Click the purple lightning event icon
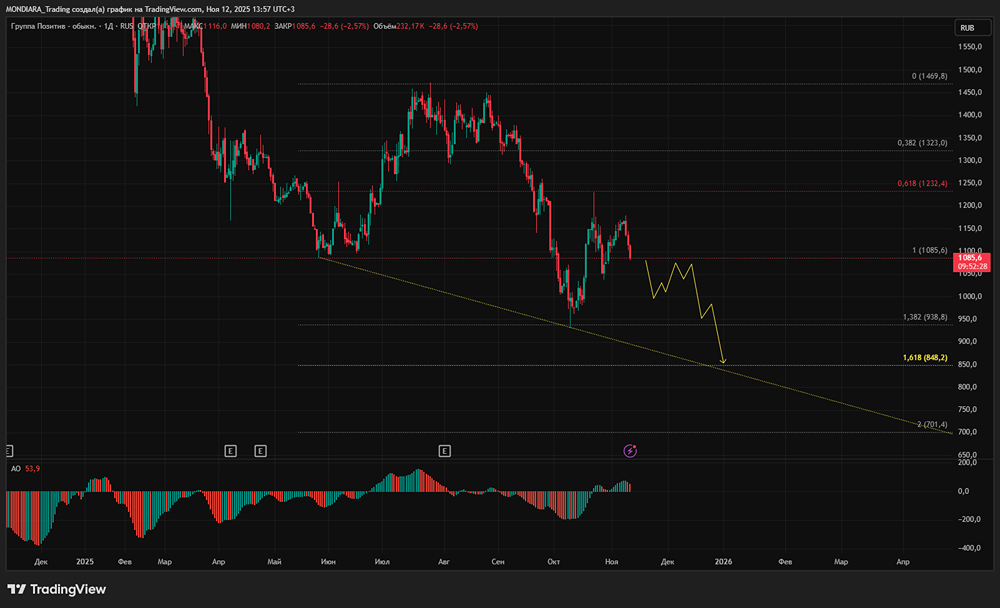Viewport: 1000px width, 608px height. [x=630, y=451]
